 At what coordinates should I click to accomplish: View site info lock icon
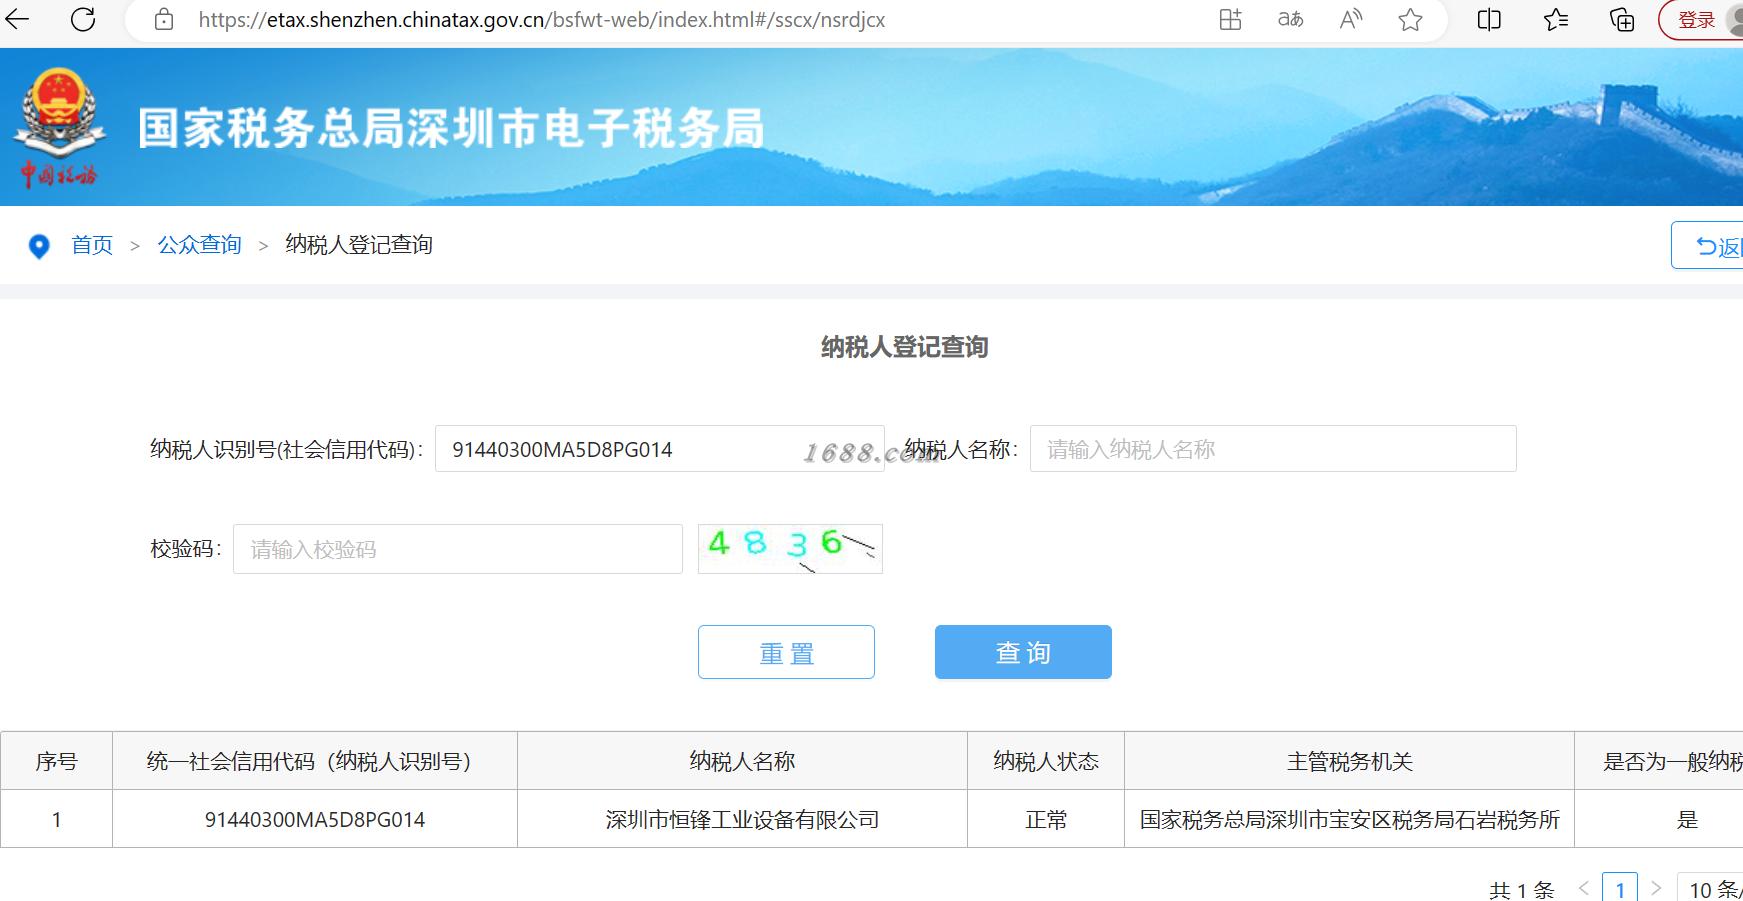point(164,19)
